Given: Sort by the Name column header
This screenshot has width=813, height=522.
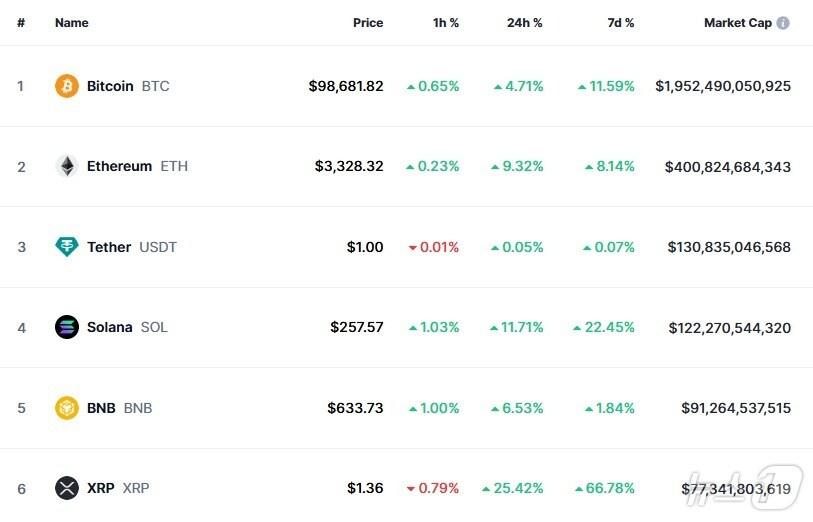Looking at the screenshot, I should pyautogui.click(x=71, y=23).
